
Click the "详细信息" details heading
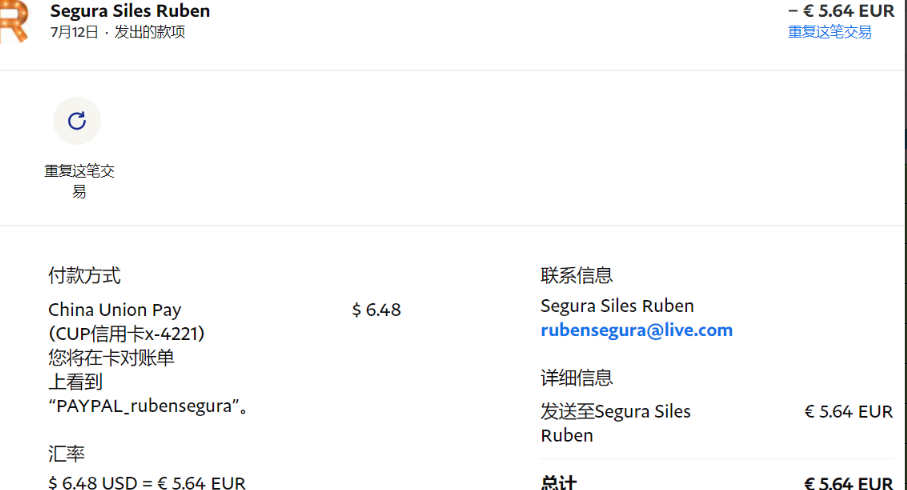576,378
